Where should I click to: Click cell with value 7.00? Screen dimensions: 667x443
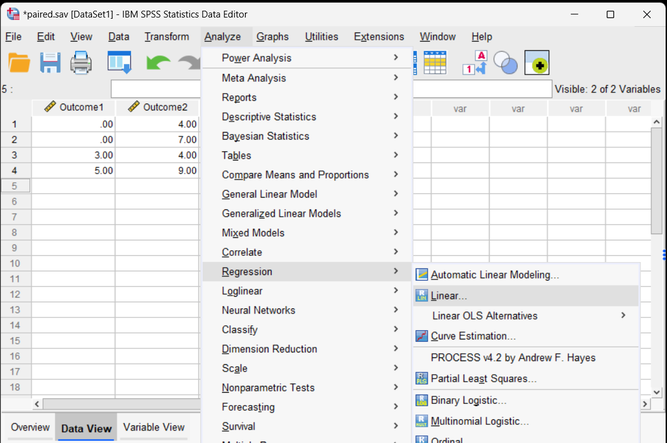click(157, 140)
